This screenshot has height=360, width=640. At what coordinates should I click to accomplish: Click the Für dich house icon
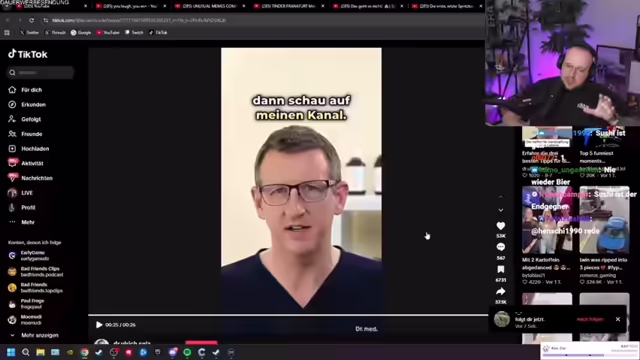(12, 90)
